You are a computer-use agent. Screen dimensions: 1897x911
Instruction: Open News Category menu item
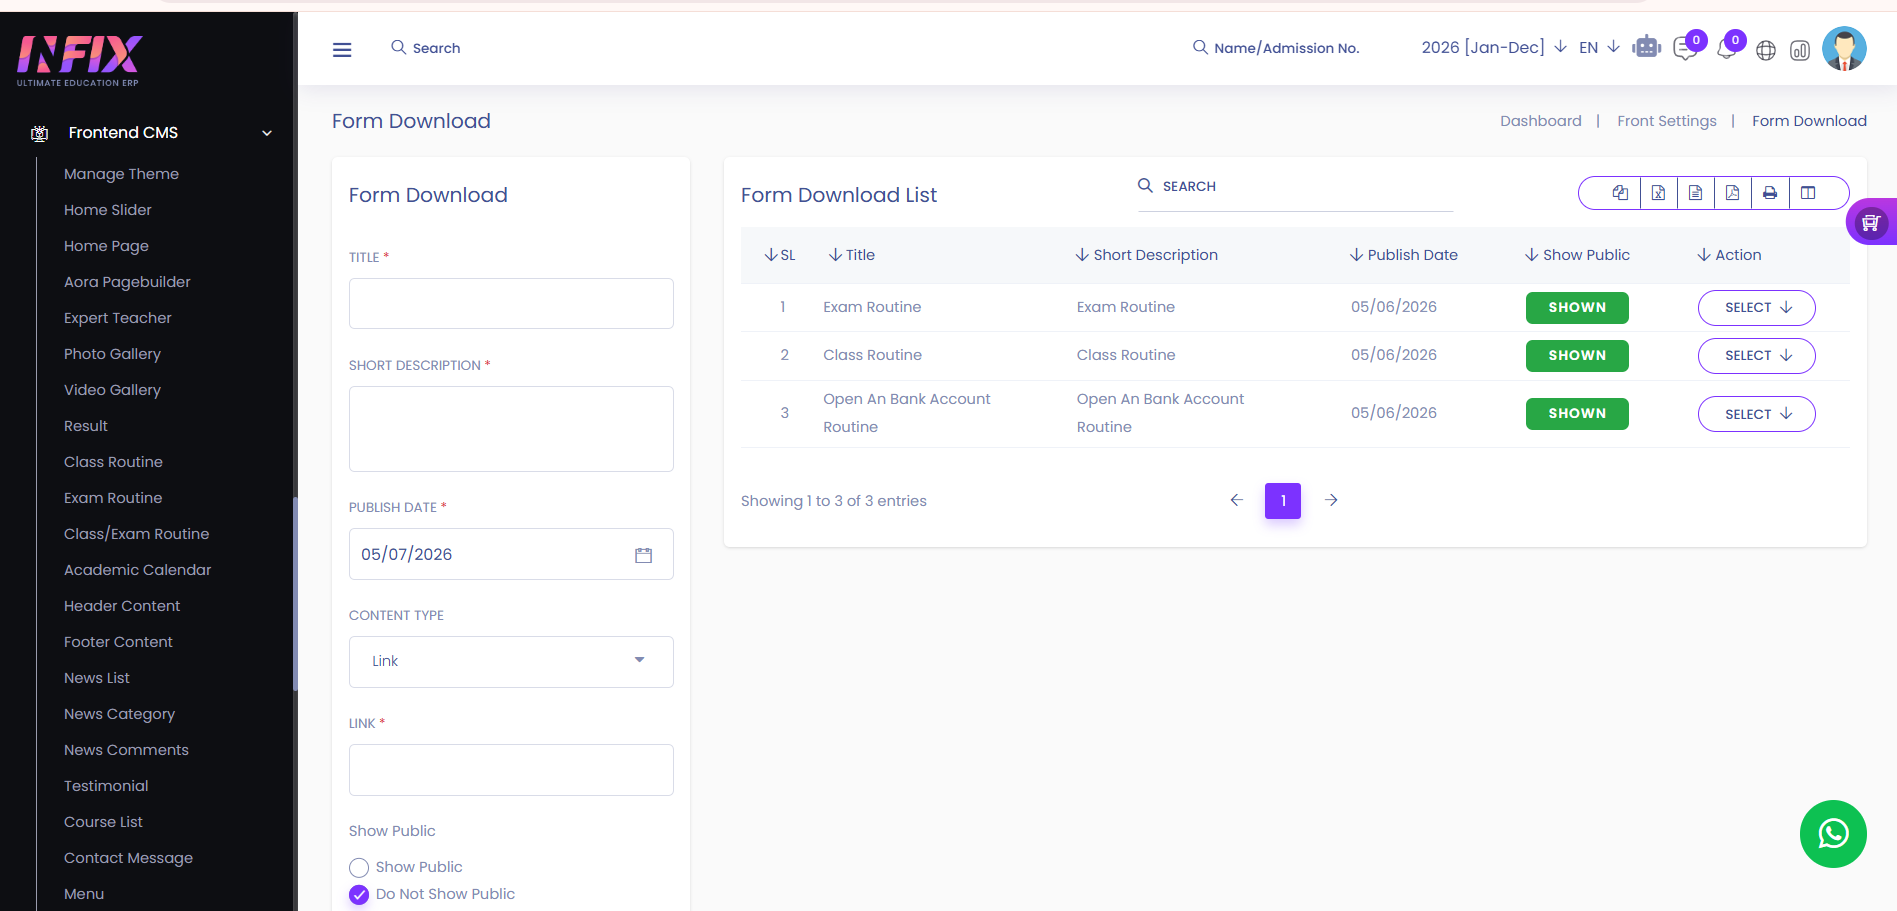click(119, 714)
